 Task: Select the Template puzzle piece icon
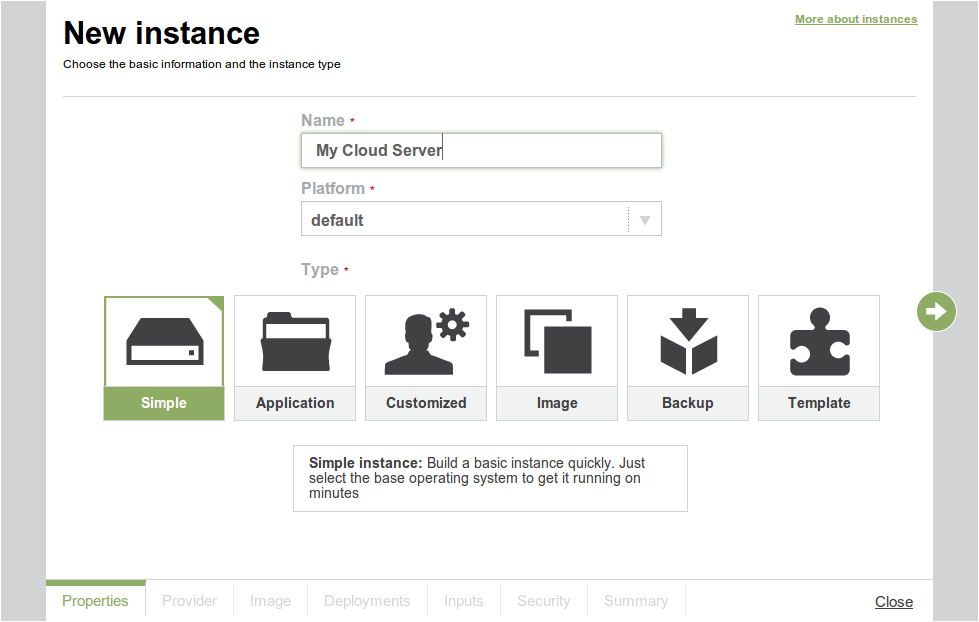(x=819, y=341)
